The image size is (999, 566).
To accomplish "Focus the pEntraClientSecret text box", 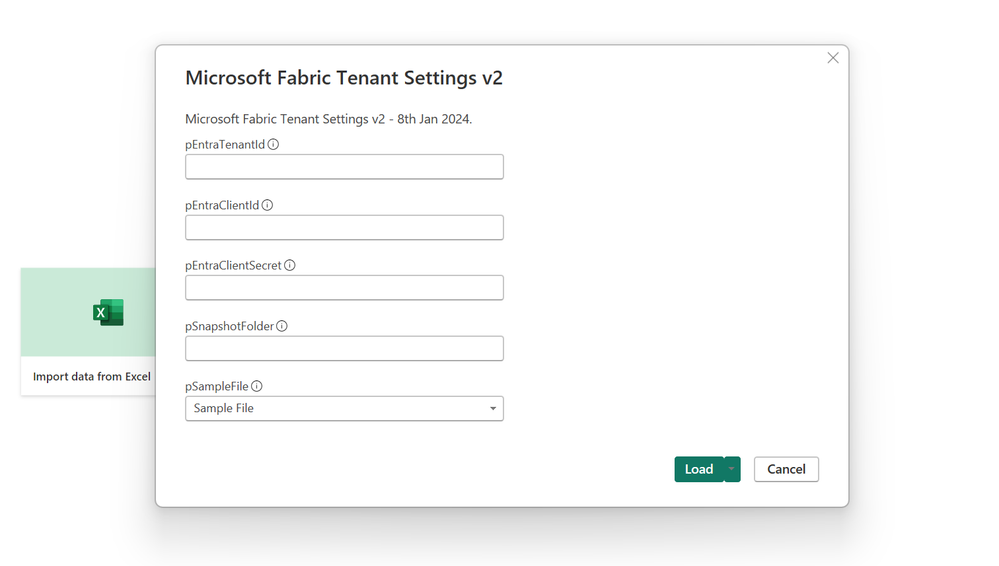I will tap(344, 287).
